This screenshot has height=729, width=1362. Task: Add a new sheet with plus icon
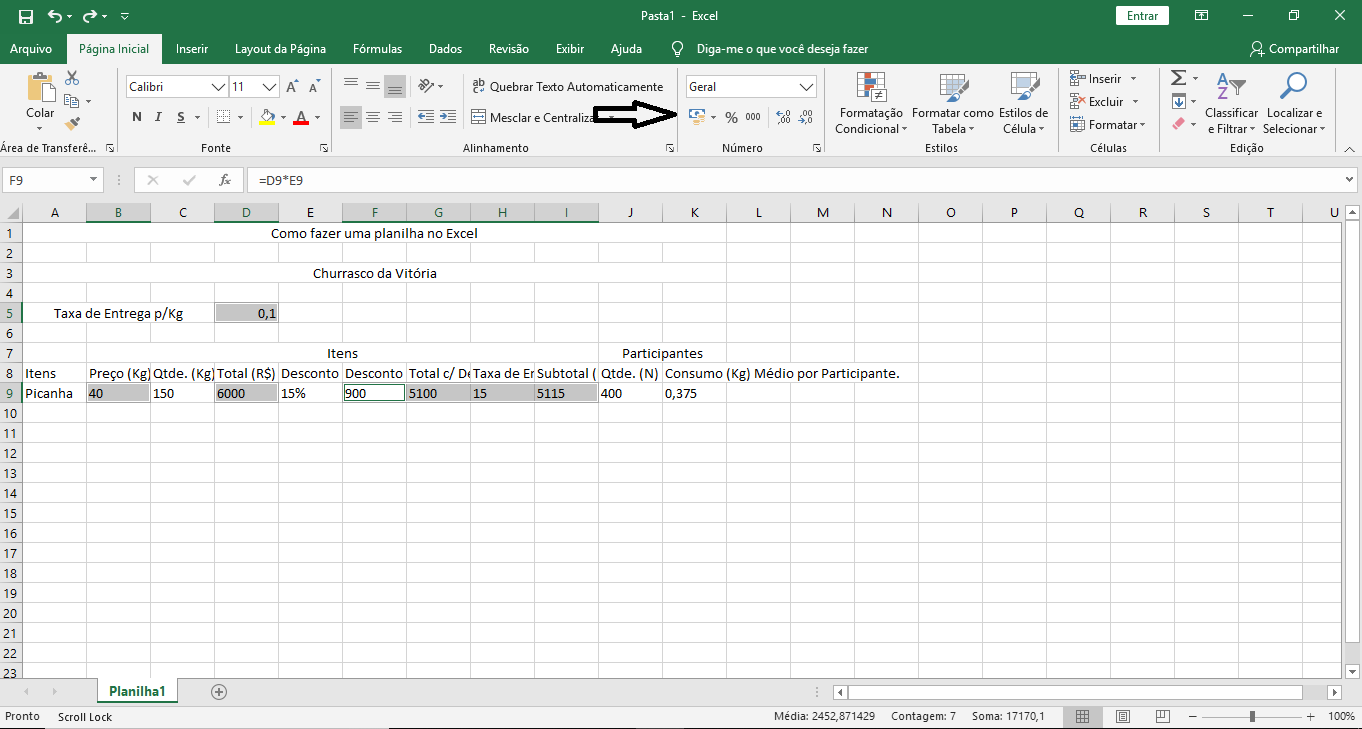219,691
